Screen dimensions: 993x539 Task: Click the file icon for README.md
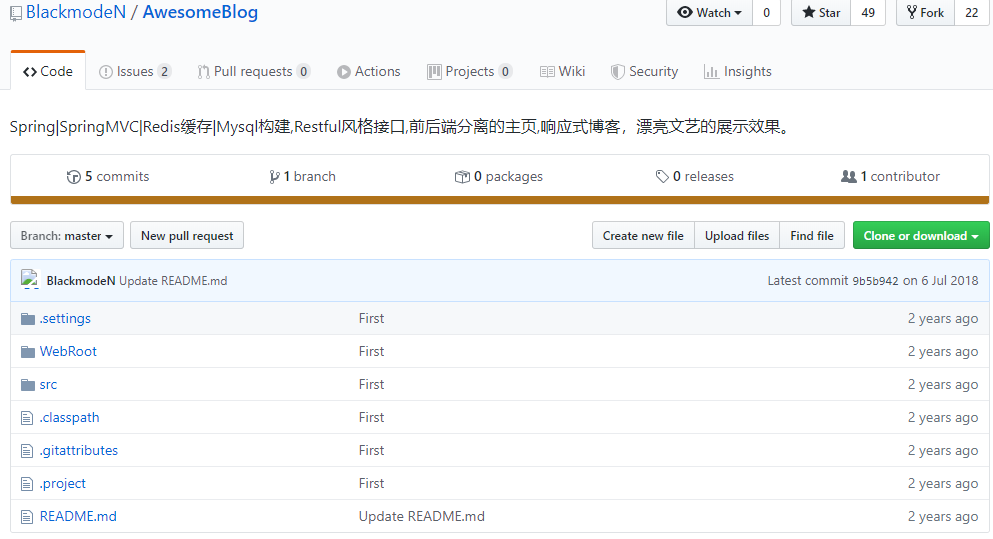27,517
